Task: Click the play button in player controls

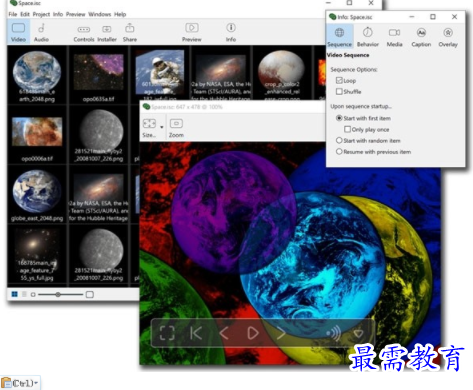Action: [x=253, y=333]
